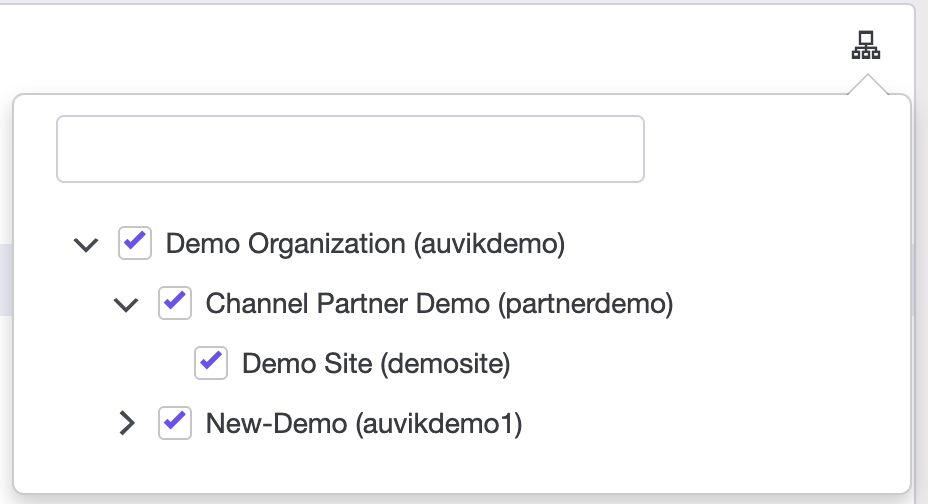Screen dimensions: 928x504
Task: Dismiss the site selector via the network tree icon
Action: 865,45
